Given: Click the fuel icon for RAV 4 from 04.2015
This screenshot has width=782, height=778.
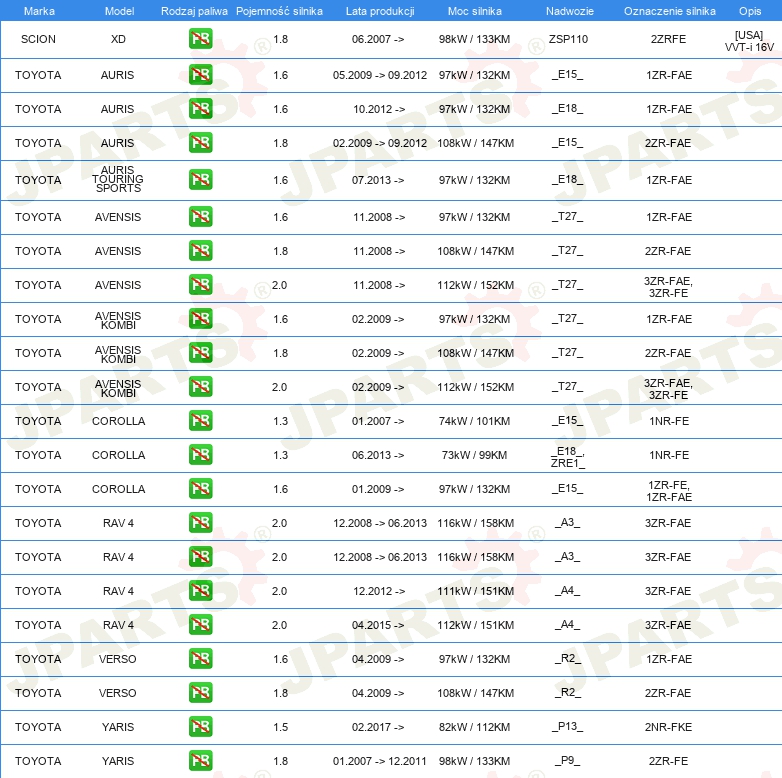Looking at the screenshot, I should [200, 624].
